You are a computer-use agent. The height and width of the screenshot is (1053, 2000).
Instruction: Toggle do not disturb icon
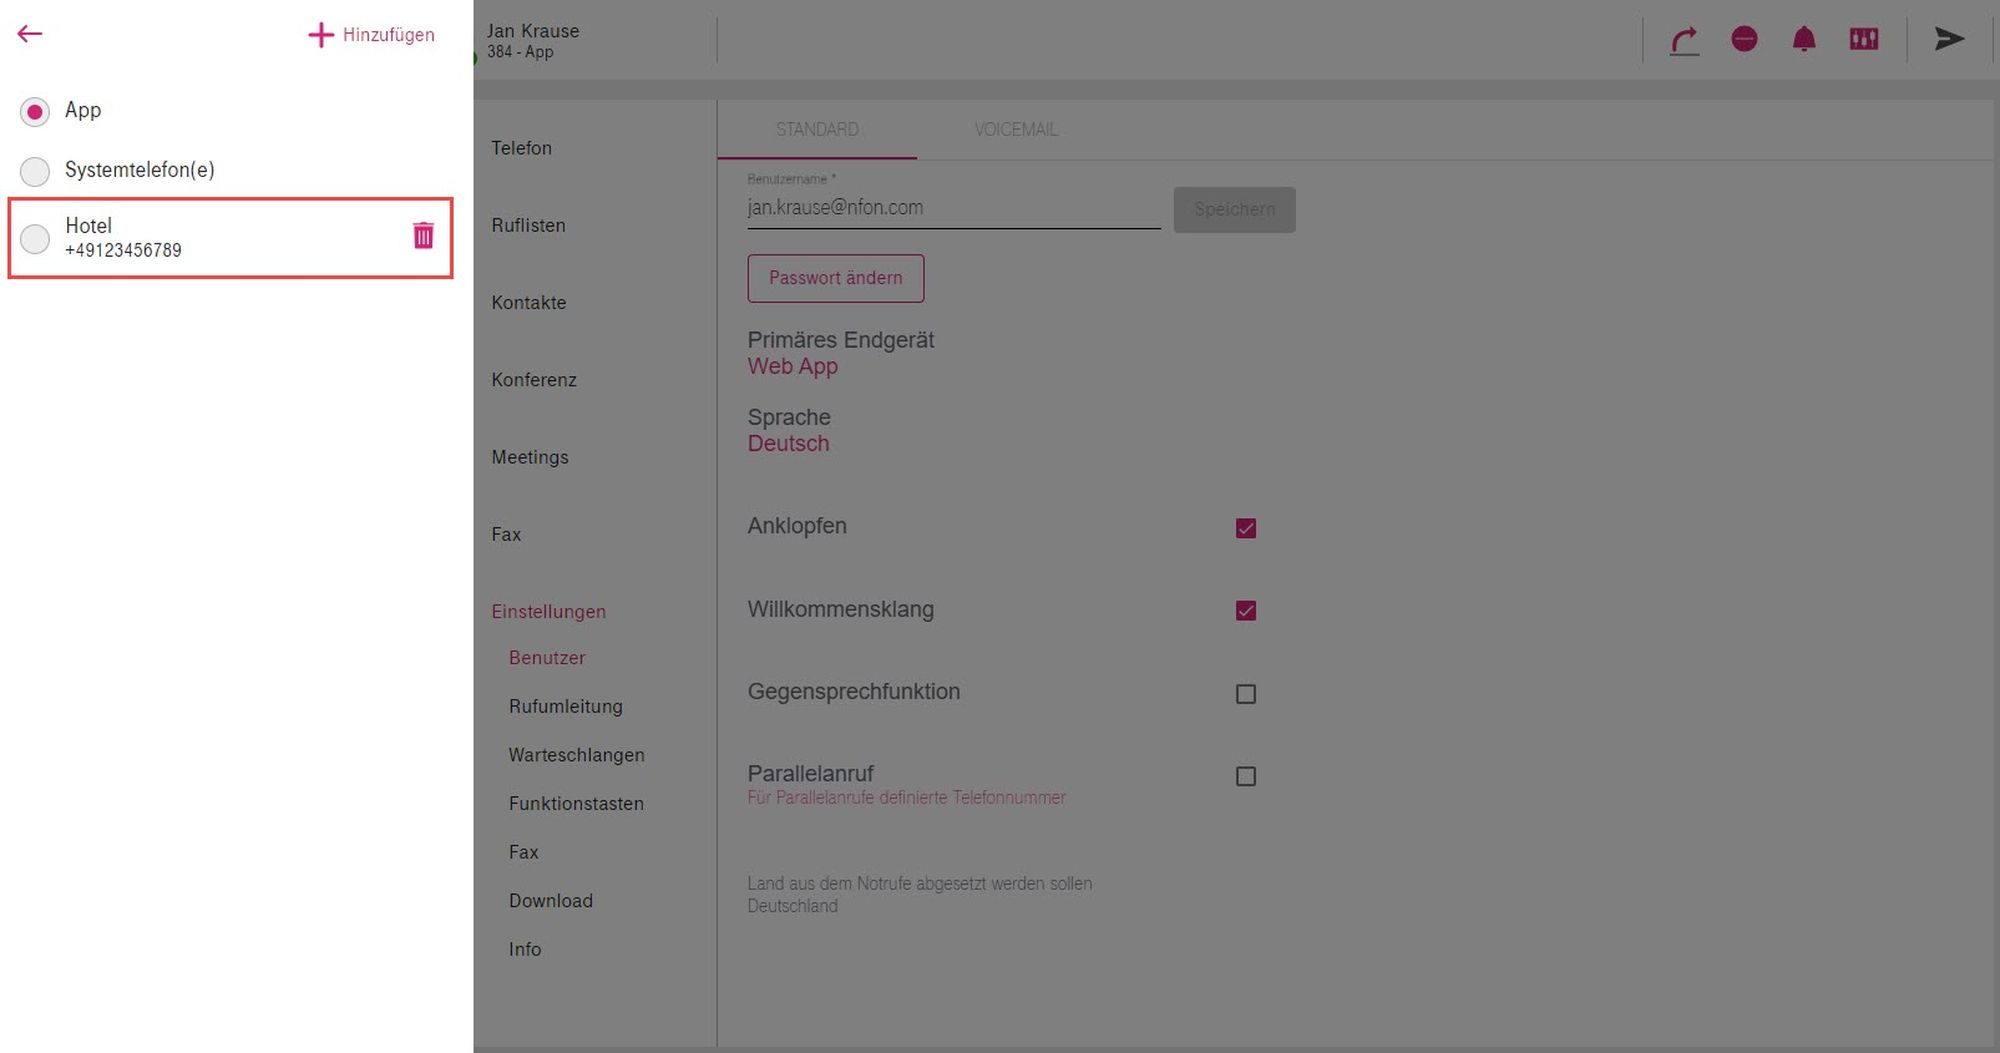click(1744, 39)
